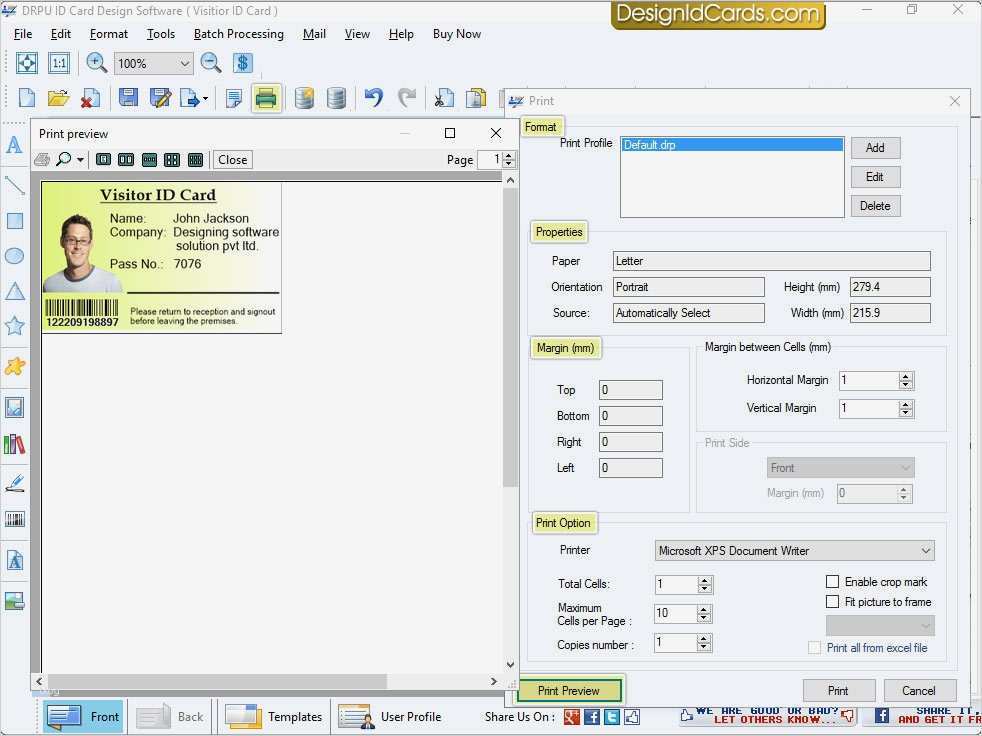
Task: Share on Facebook icon
Action: pos(592,716)
